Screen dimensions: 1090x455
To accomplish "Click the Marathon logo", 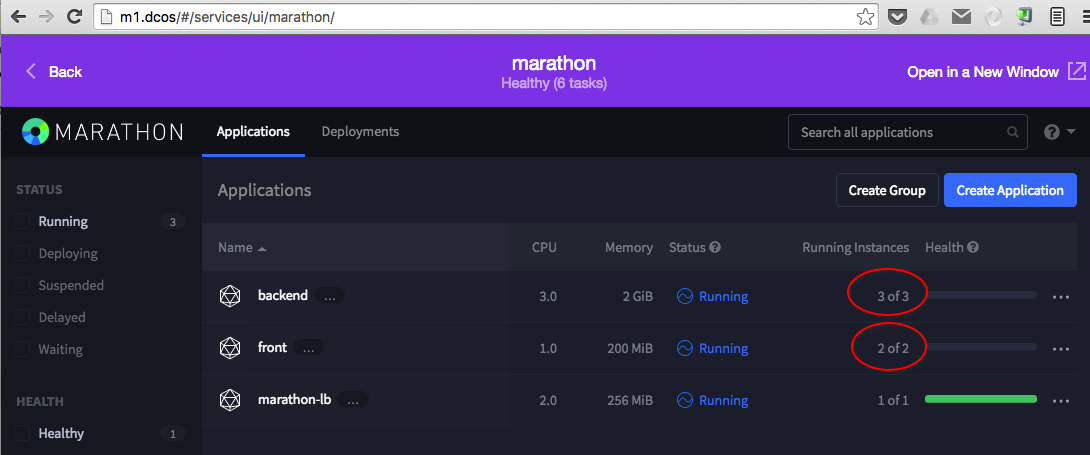I will (x=101, y=131).
